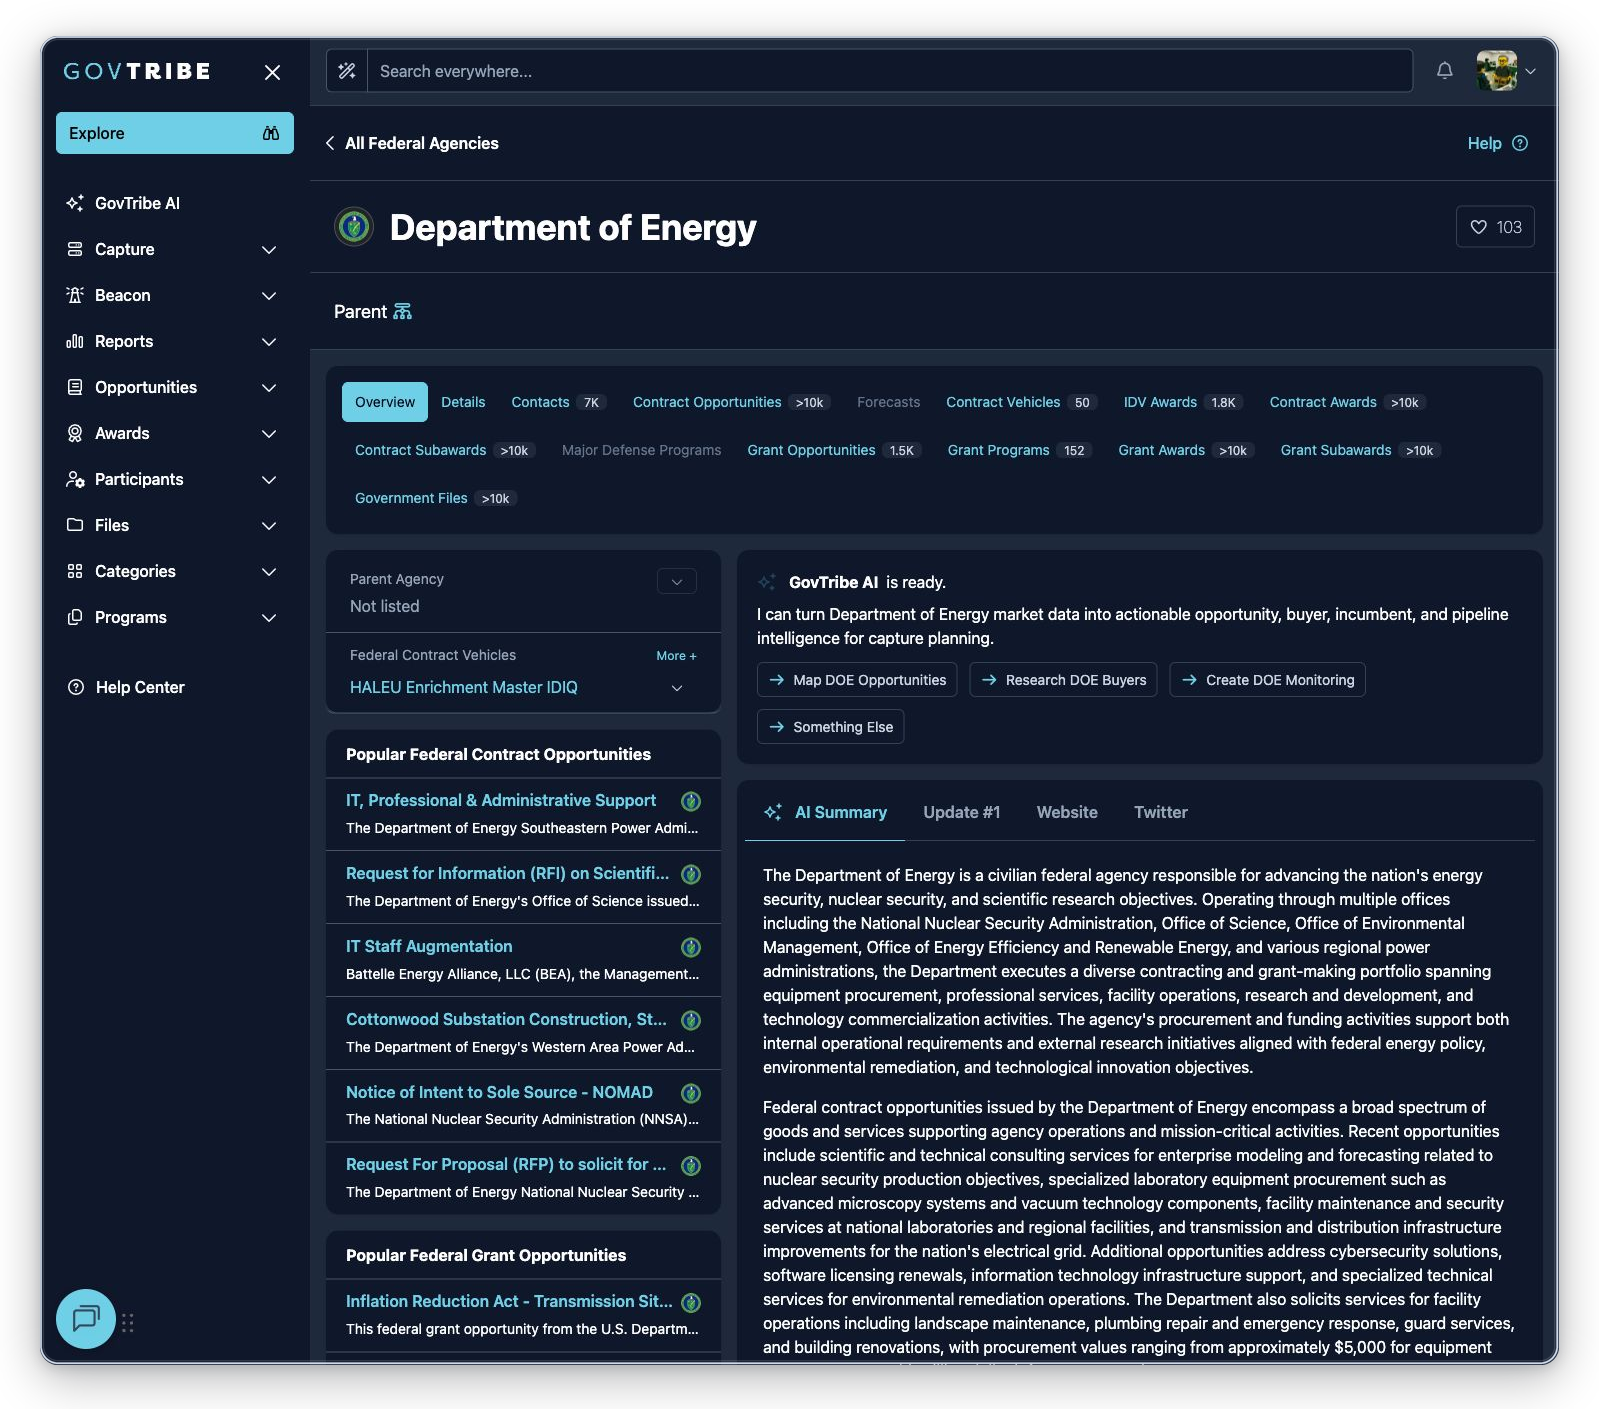This screenshot has height=1409, width=1599.
Task: Select the Overview tab
Action: pos(385,402)
